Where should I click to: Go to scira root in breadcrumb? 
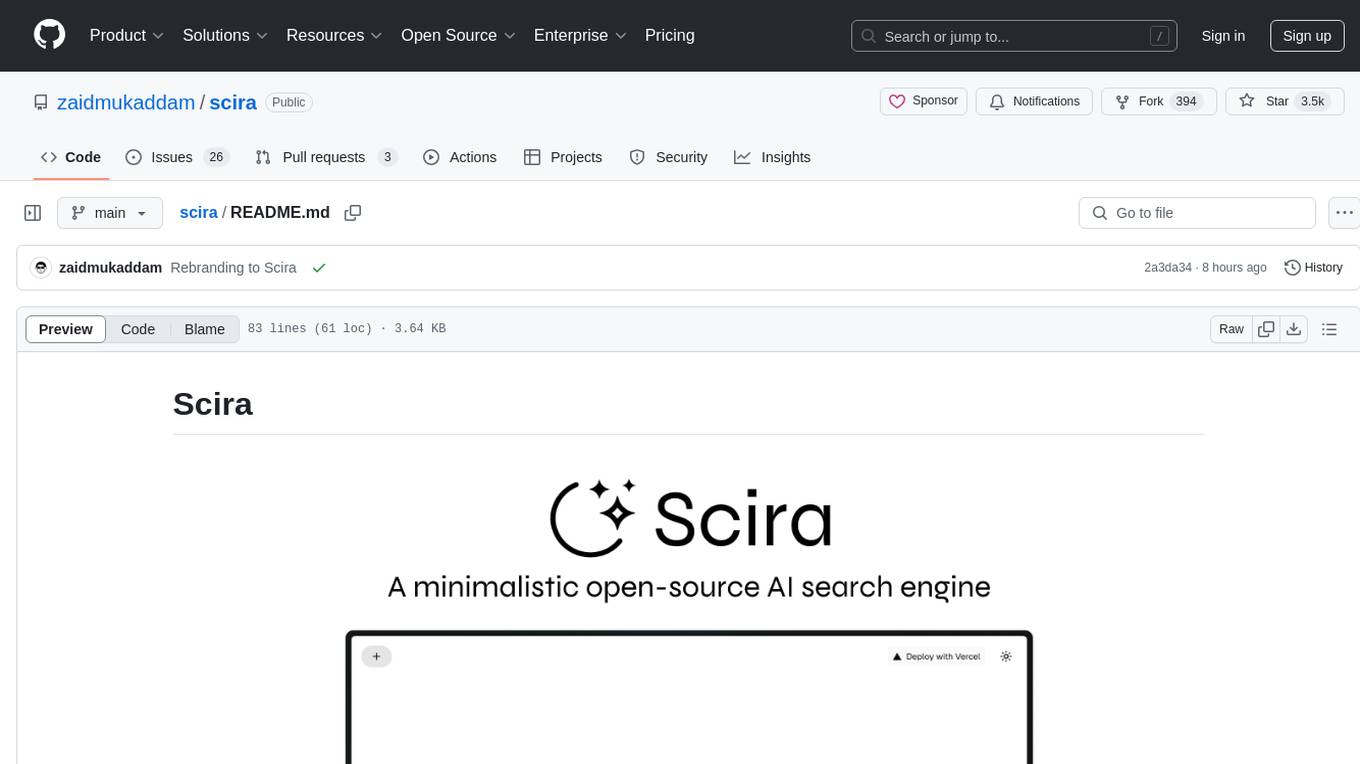point(198,212)
